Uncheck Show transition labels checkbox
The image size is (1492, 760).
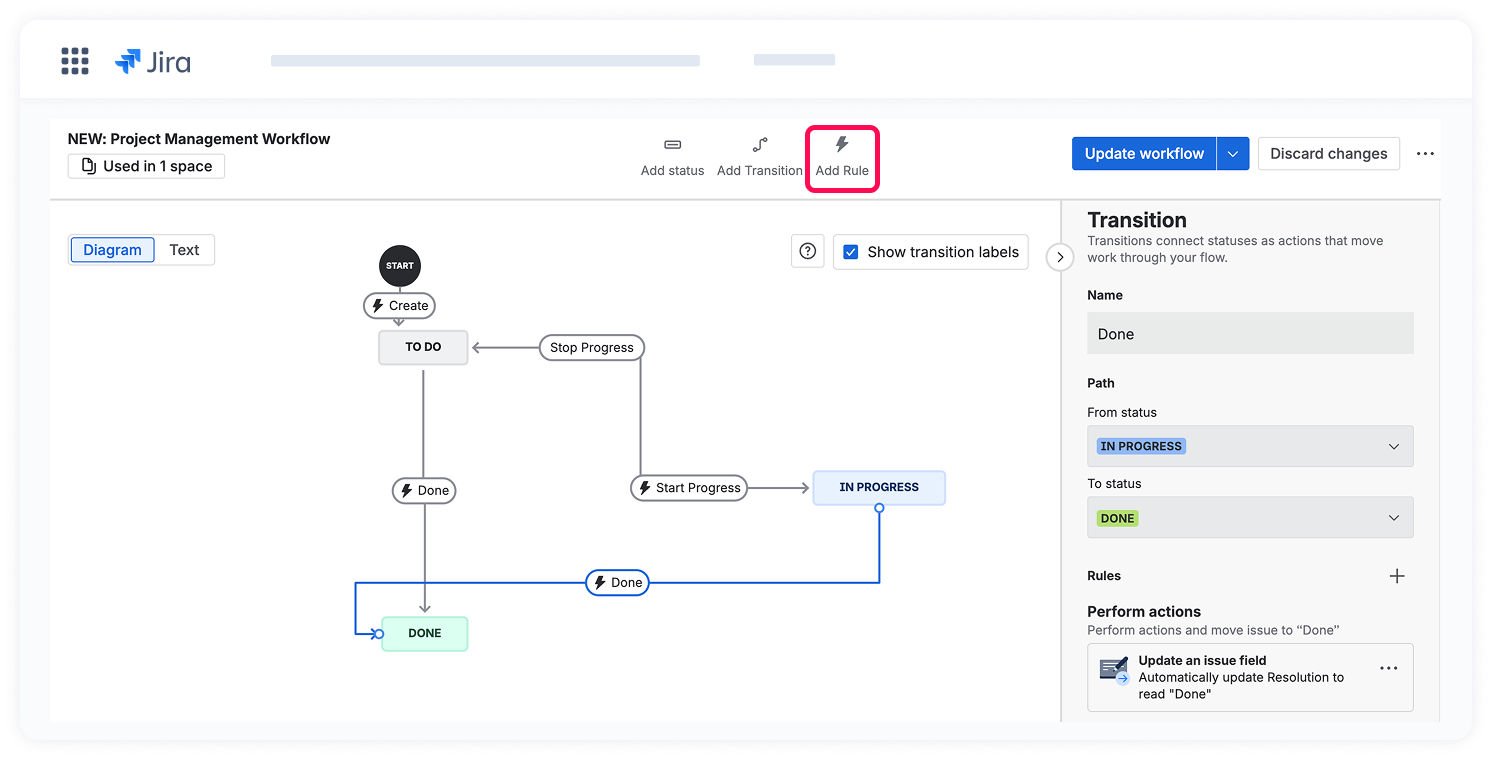tap(851, 252)
